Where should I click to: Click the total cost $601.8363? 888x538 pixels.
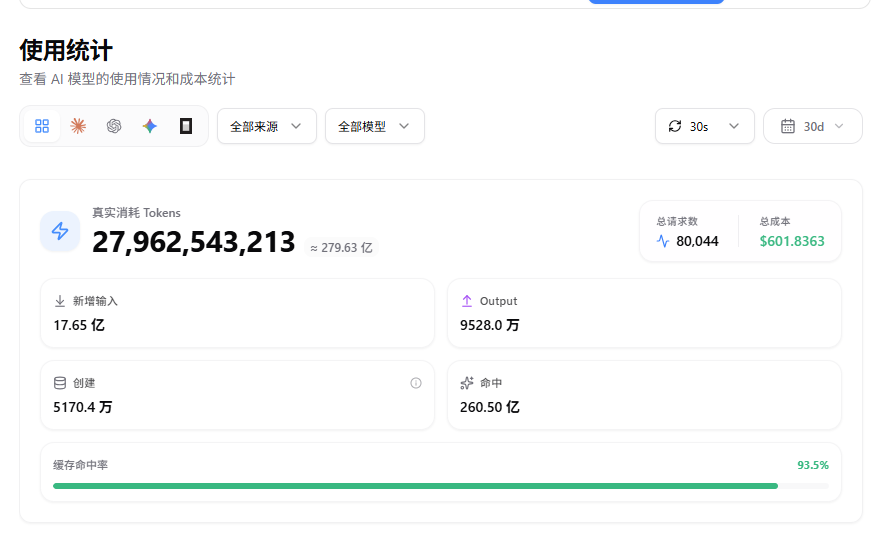(x=792, y=241)
